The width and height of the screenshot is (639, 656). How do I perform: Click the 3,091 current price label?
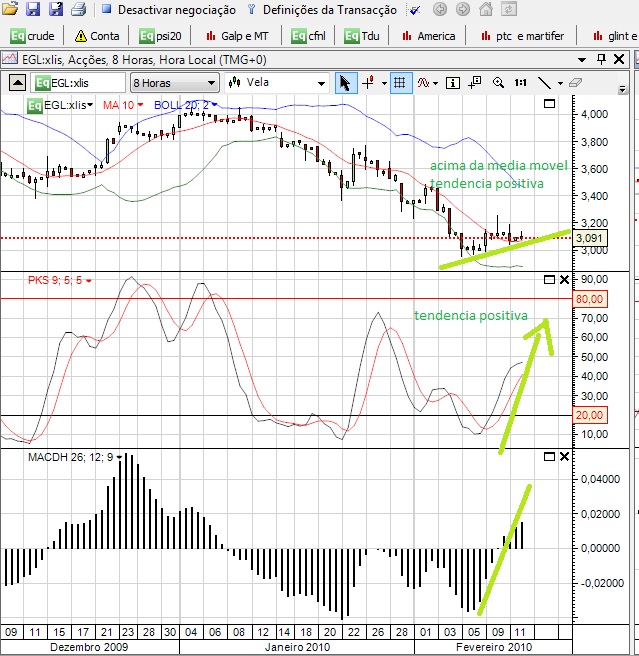click(589, 238)
